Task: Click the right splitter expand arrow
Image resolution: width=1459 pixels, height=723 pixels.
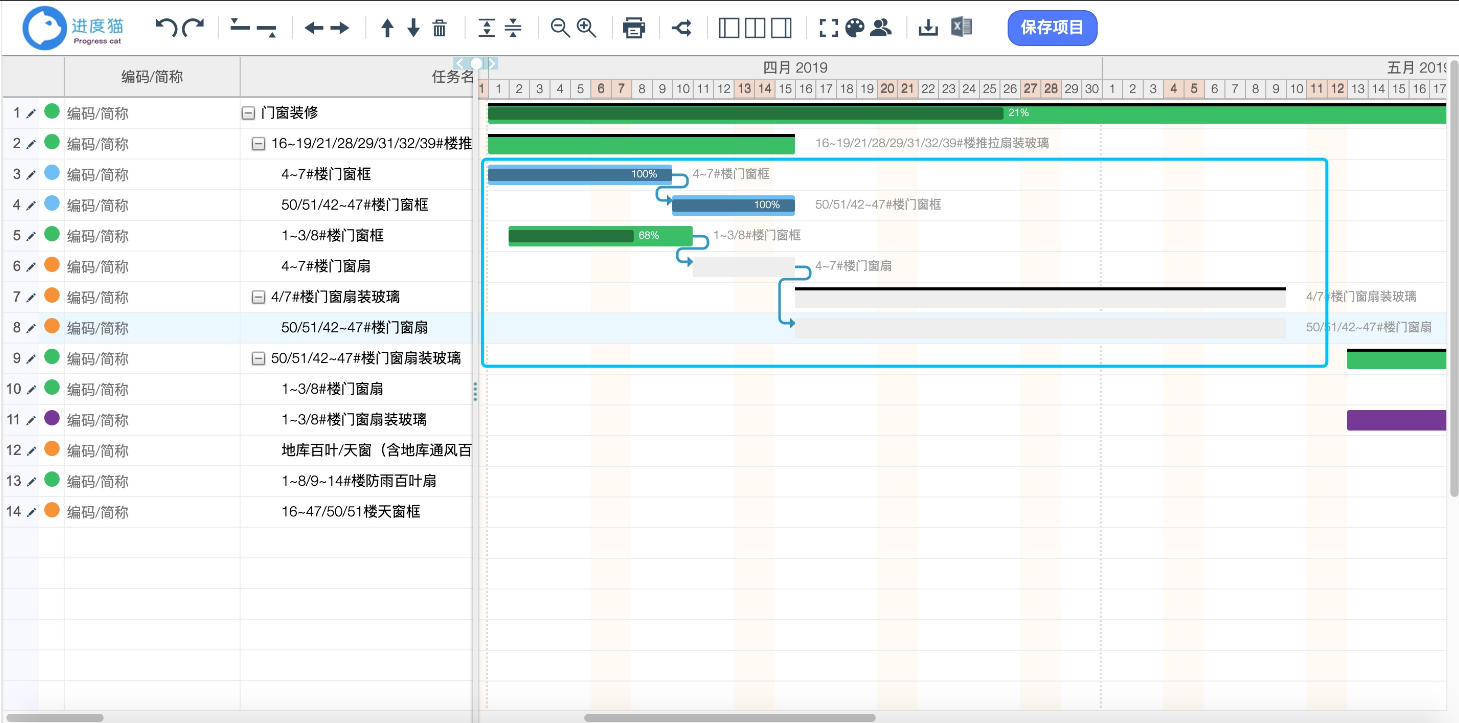Action: click(492, 64)
